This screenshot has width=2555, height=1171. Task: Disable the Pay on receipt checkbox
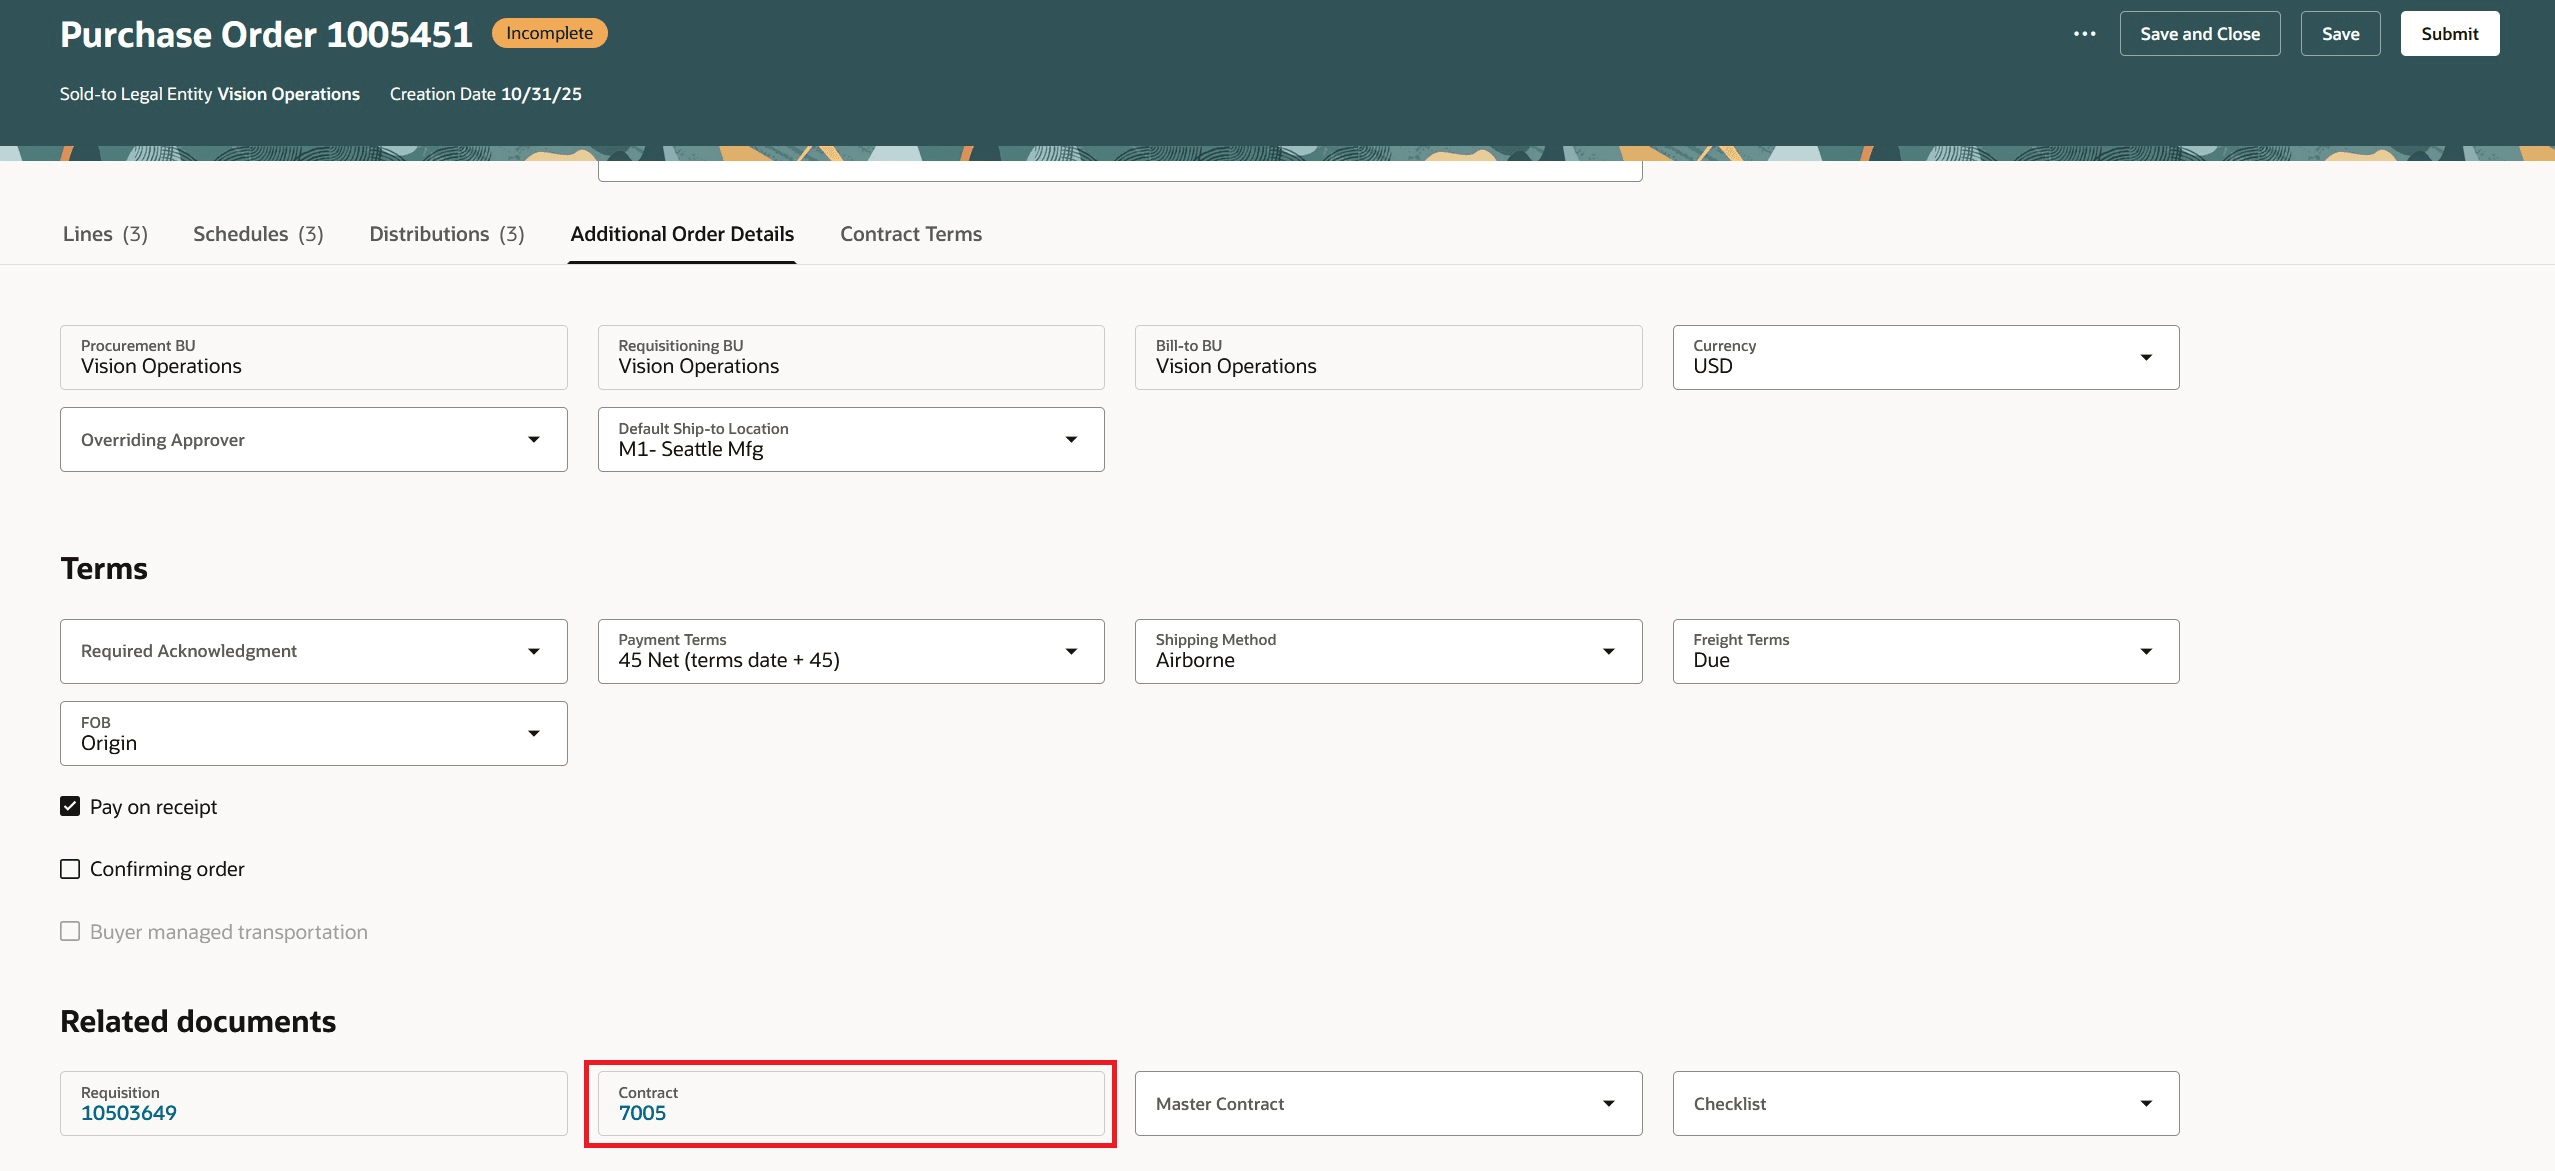tap(69, 805)
